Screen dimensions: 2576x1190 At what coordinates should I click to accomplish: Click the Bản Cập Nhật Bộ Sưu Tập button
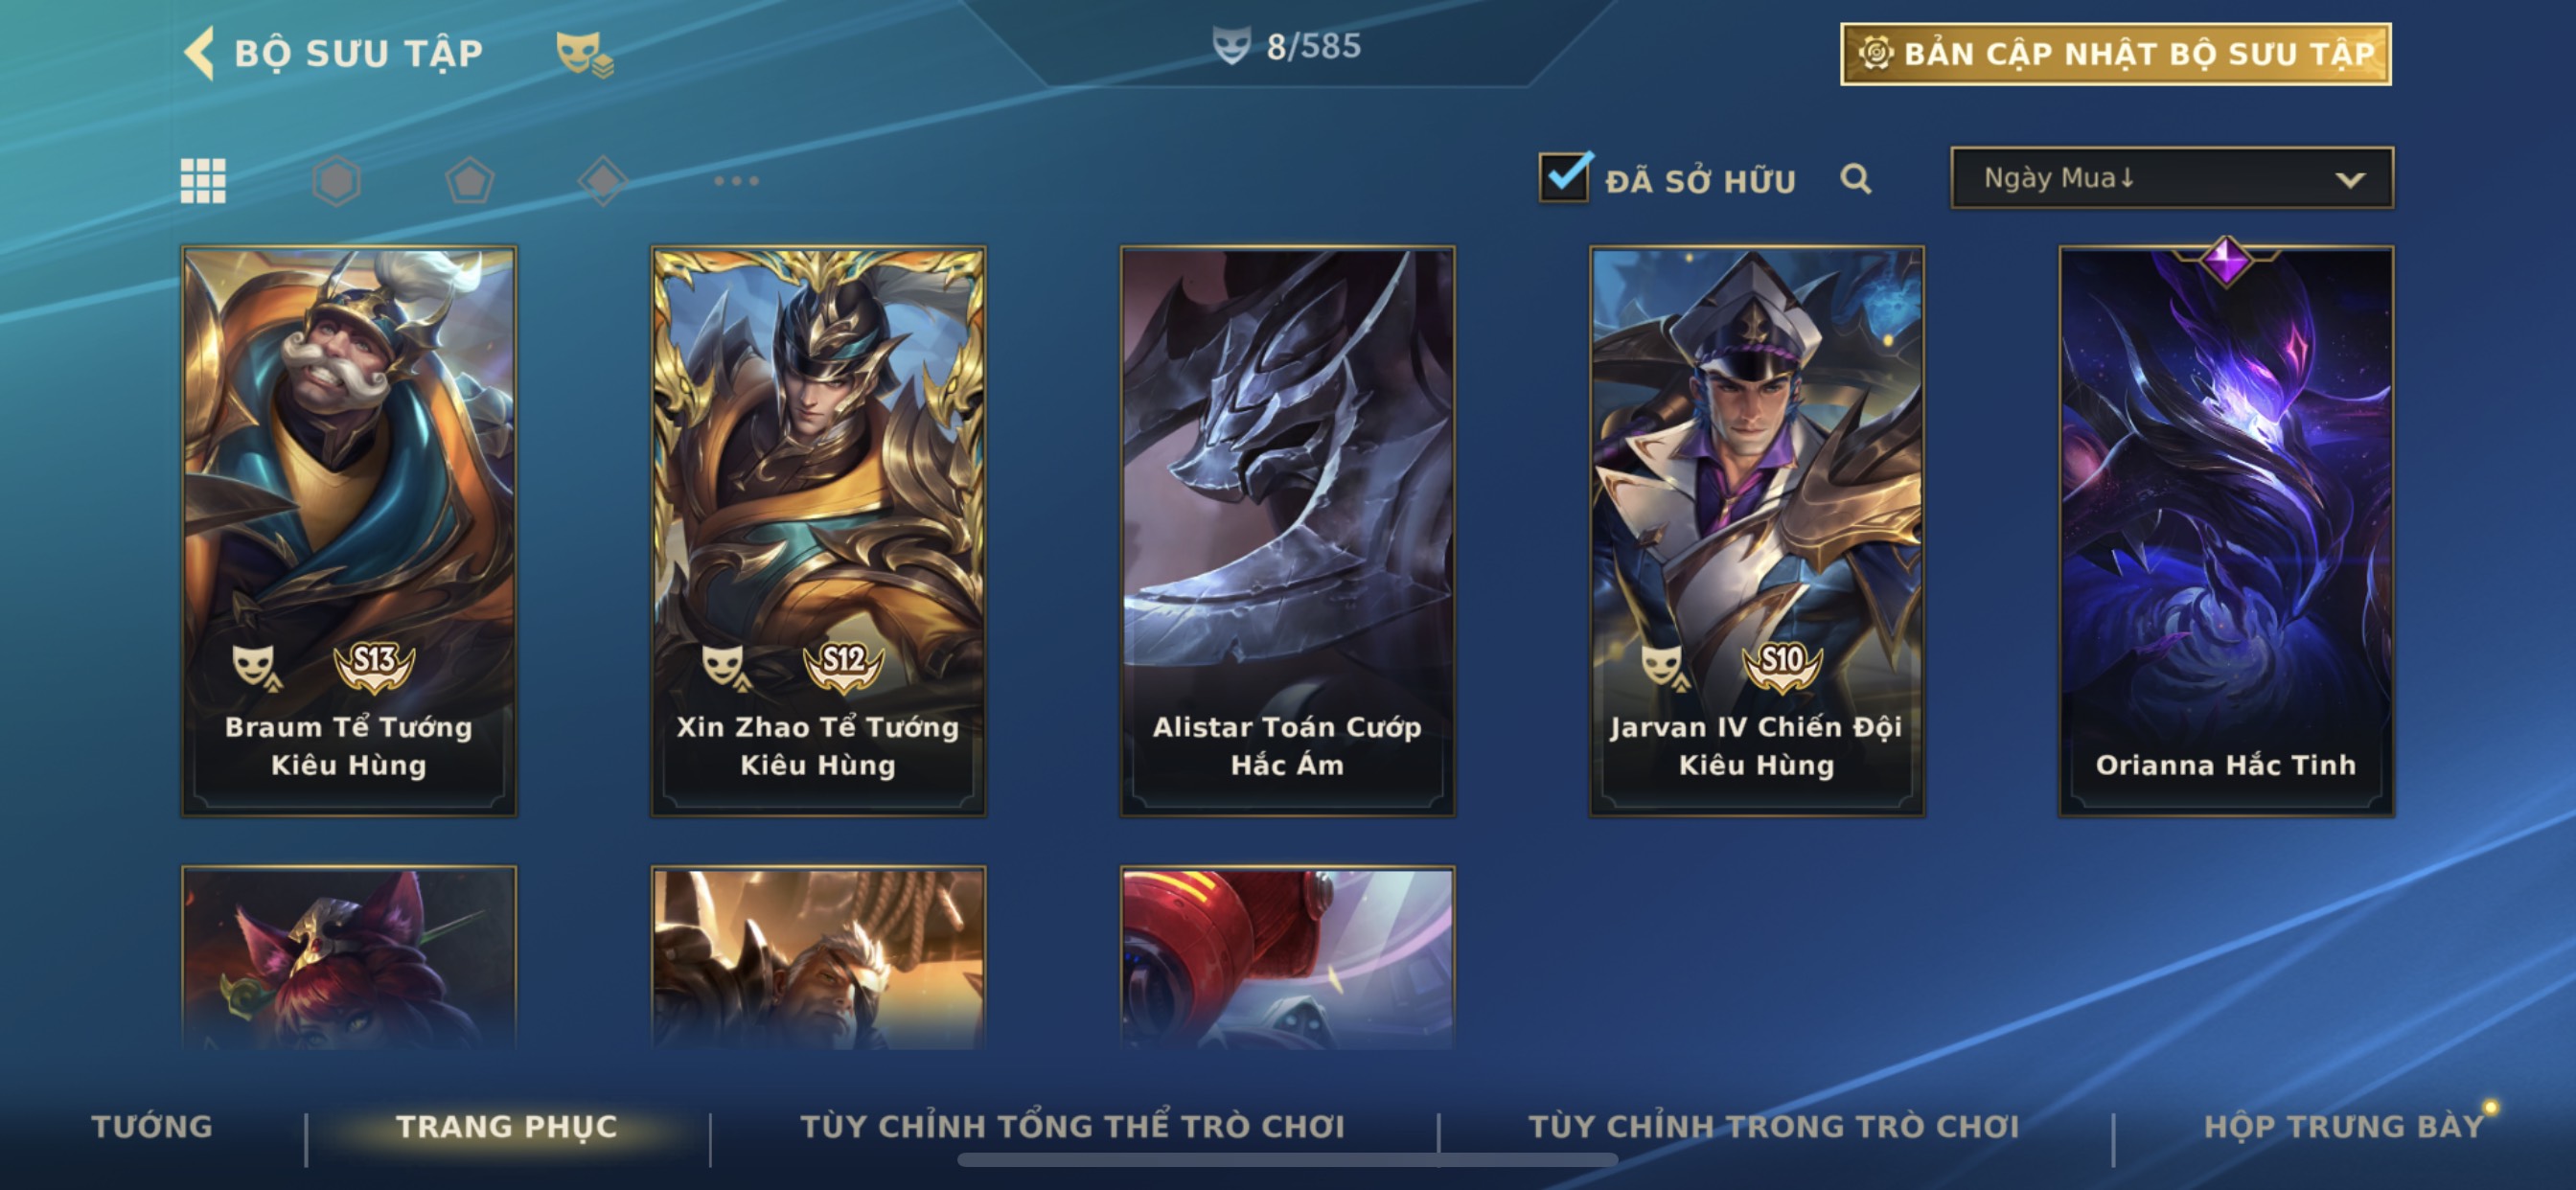coord(2116,54)
